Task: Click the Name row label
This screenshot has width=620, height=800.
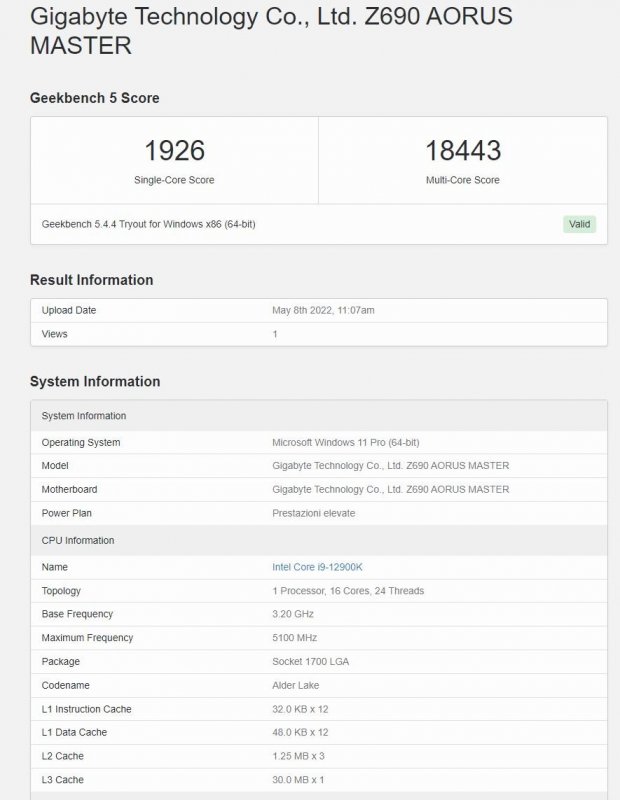Action: coord(55,567)
